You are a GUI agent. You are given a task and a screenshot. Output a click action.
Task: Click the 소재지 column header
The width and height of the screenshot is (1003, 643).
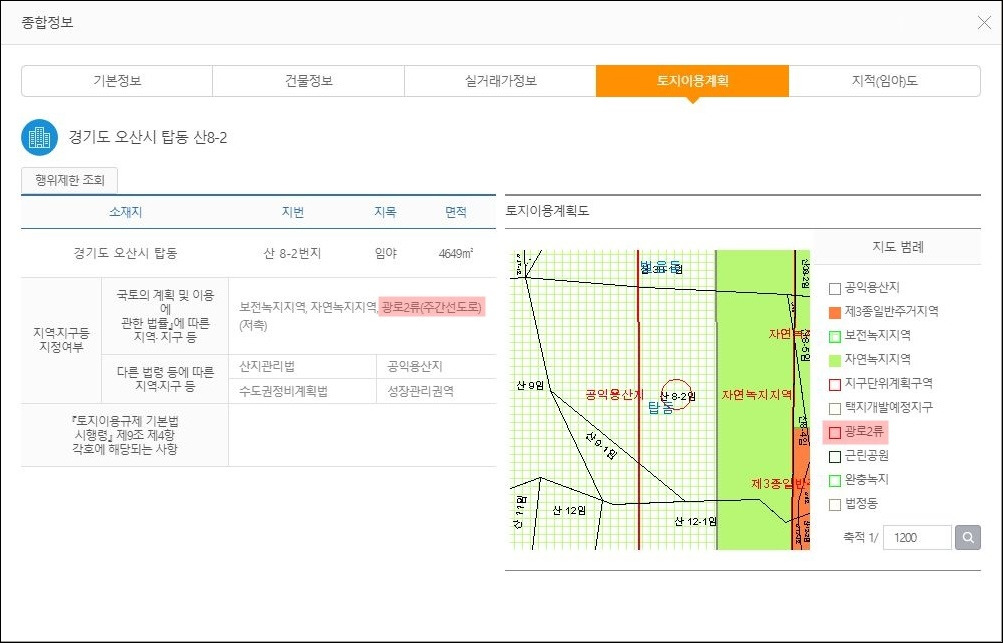(125, 212)
